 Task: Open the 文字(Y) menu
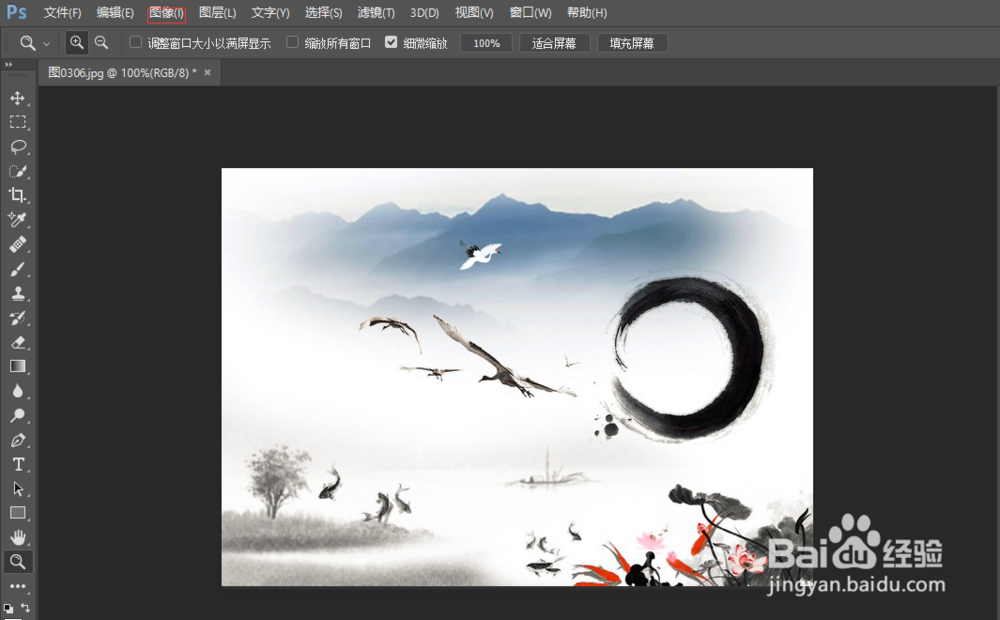[x=270, y=13]
